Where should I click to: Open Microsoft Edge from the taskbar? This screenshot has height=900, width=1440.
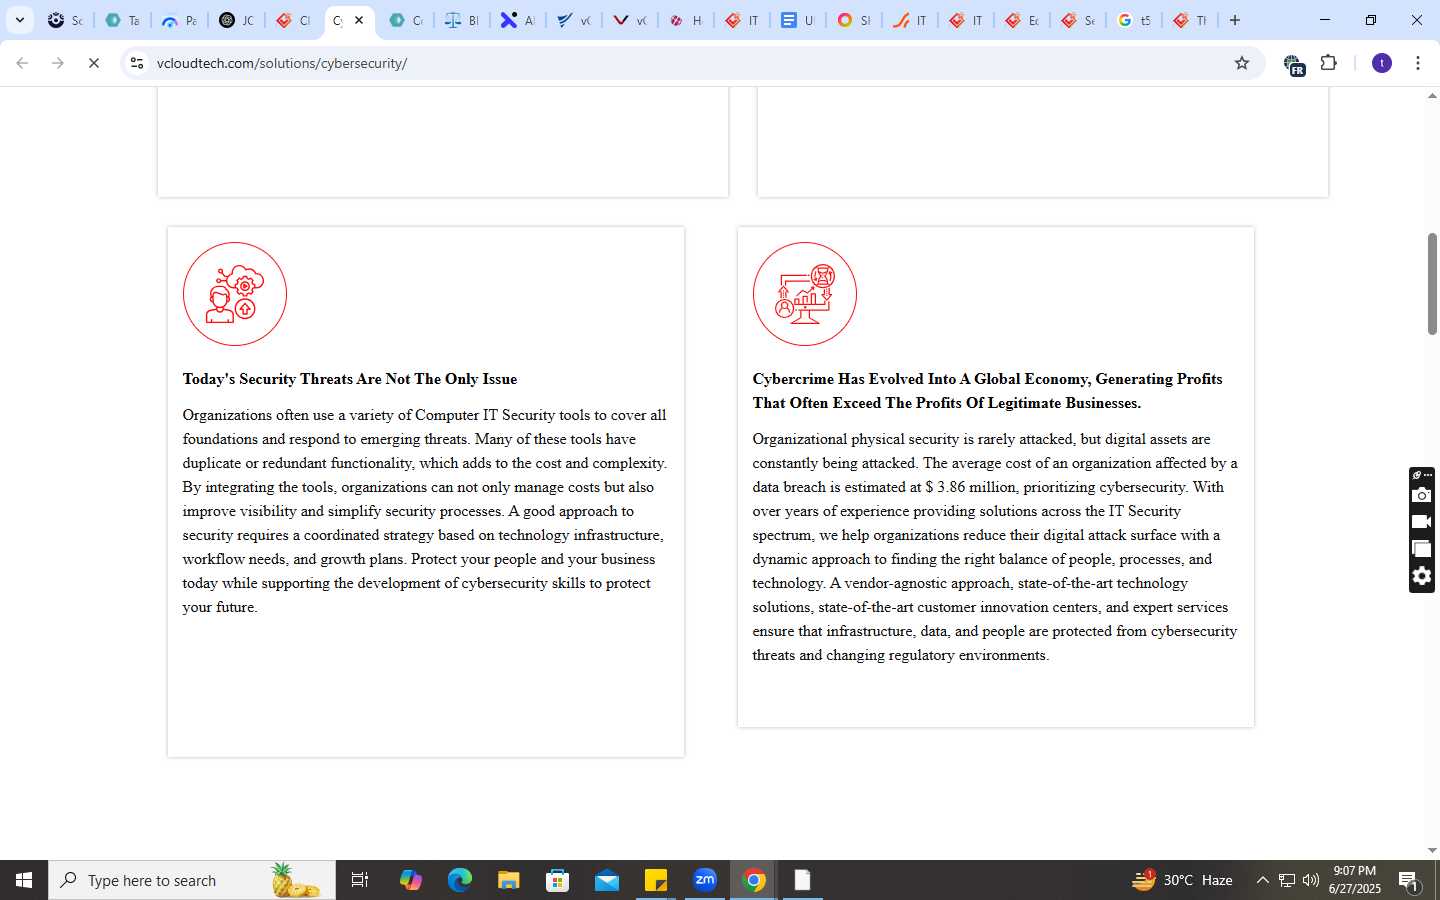point(459,880)
